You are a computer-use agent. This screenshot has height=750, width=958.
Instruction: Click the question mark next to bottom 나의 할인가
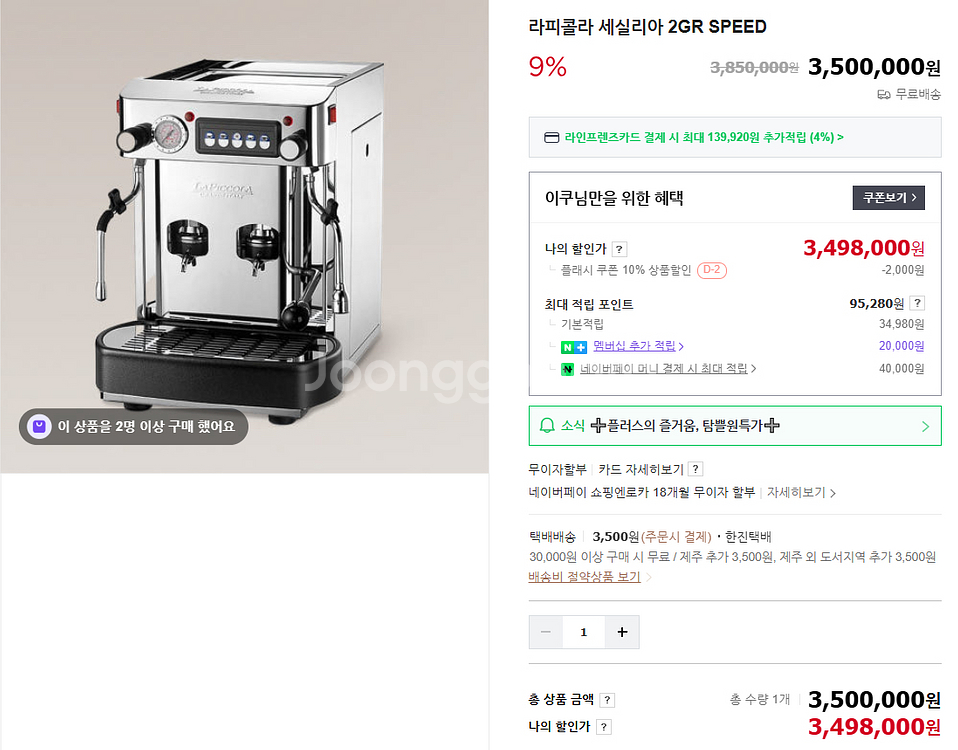pyautogui.click(x=604, y=727)
